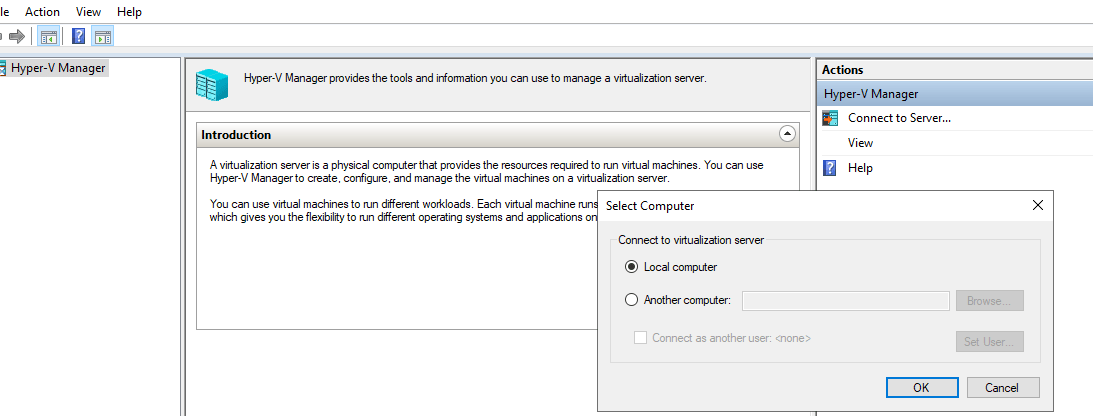The width and height of the screenshot is (1093, 416).
Task: Click the Actions pane title
Action: coord(842,70)
